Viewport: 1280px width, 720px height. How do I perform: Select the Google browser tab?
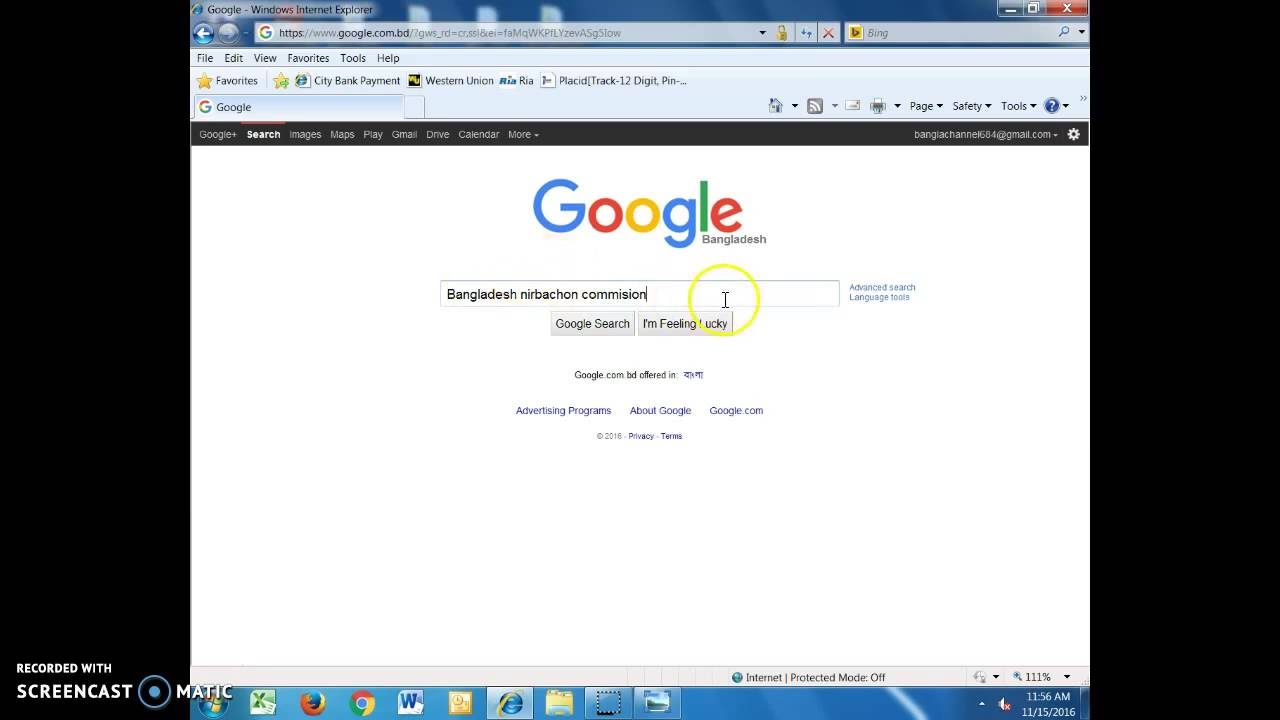(x=298, y=107)
